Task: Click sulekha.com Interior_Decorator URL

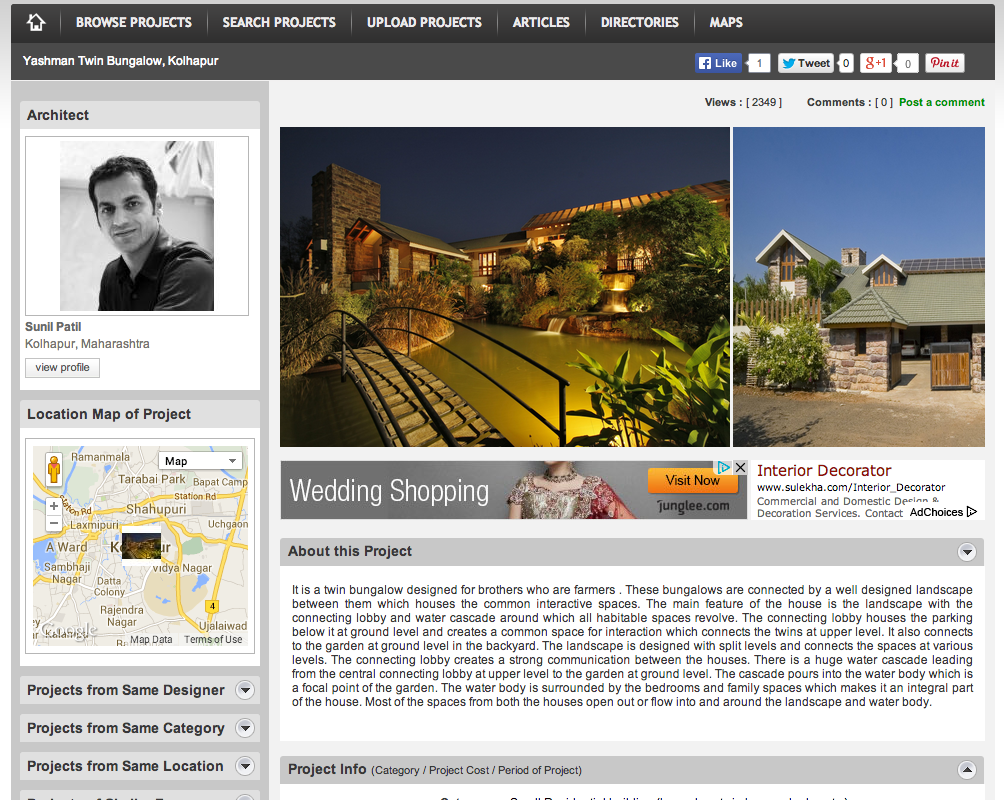Action: pos(851,487)
